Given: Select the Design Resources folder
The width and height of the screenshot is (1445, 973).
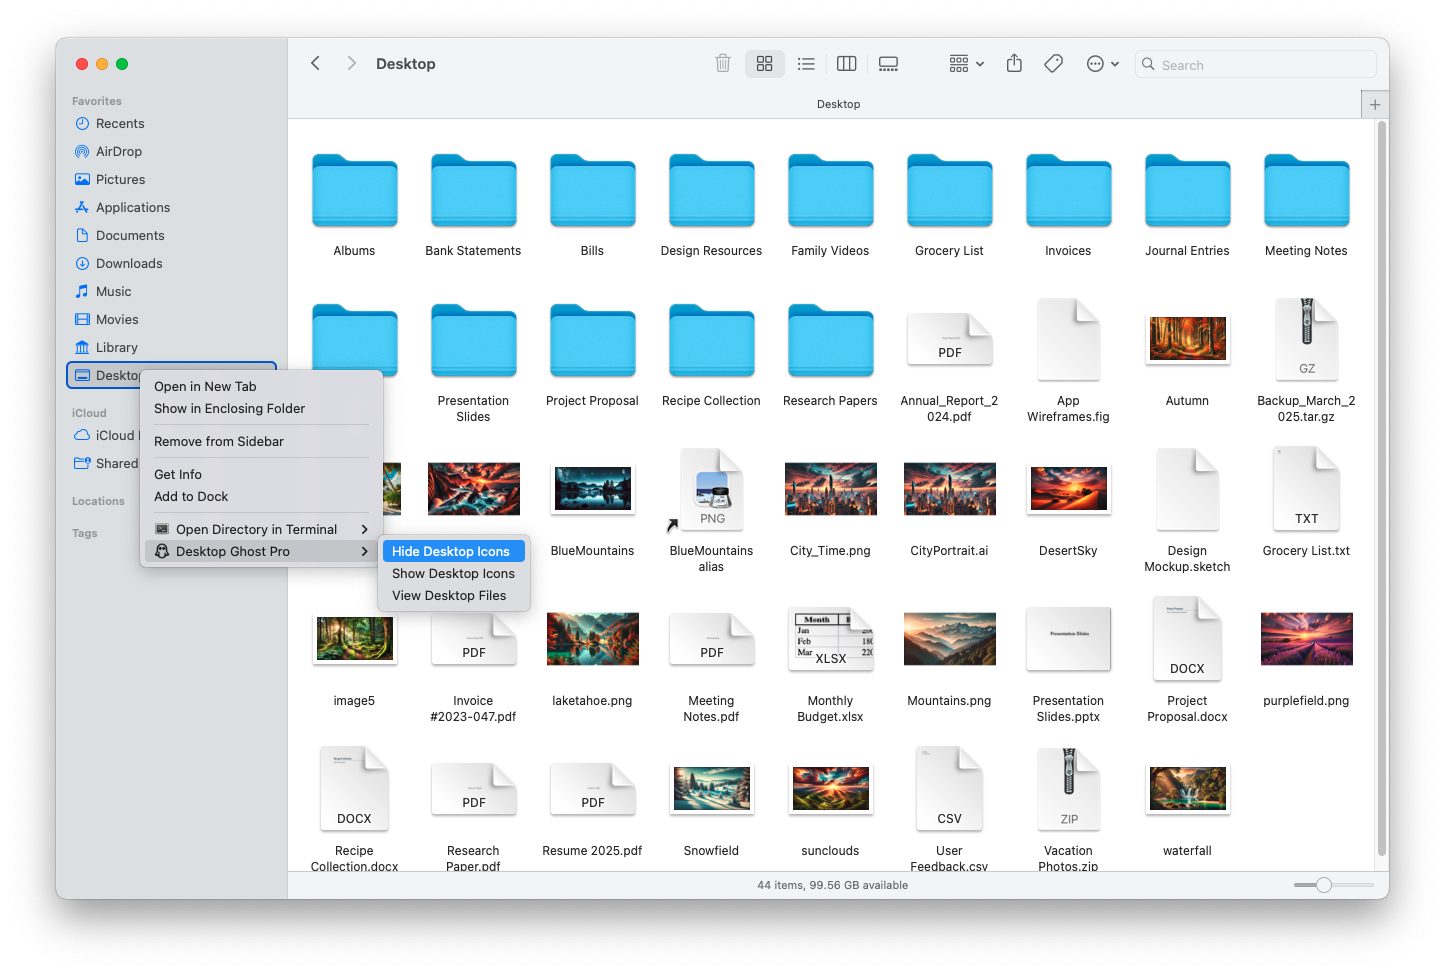Looking at the screenshot, I should 711,205.
